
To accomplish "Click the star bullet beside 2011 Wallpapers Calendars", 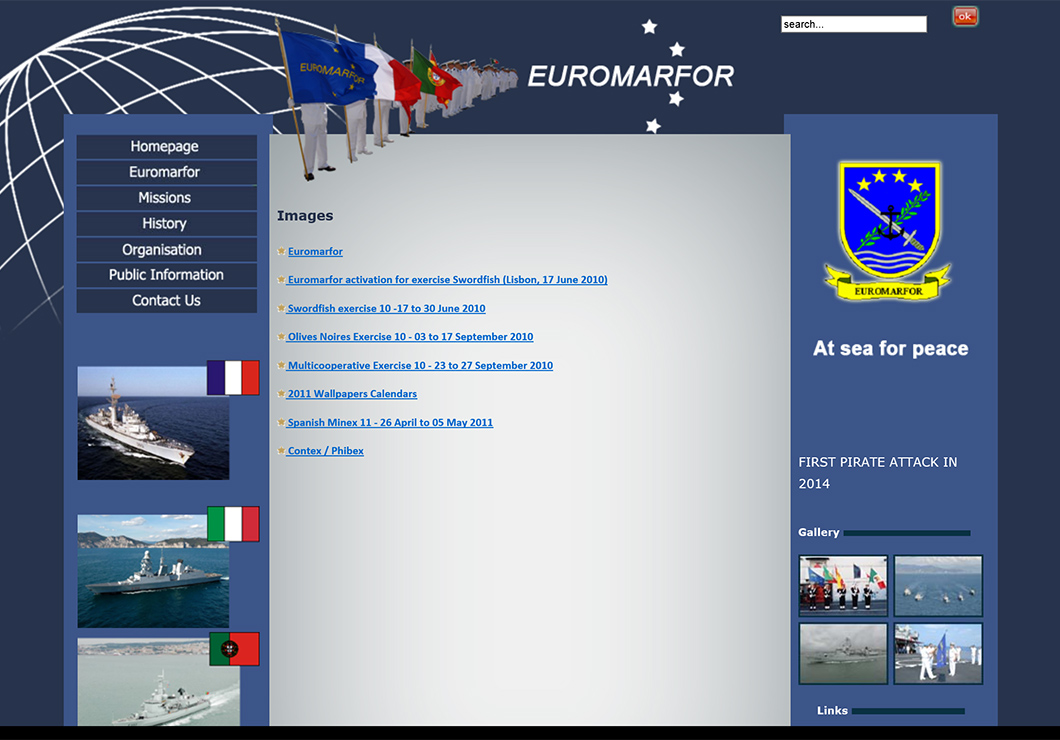I will pos(281,394).
